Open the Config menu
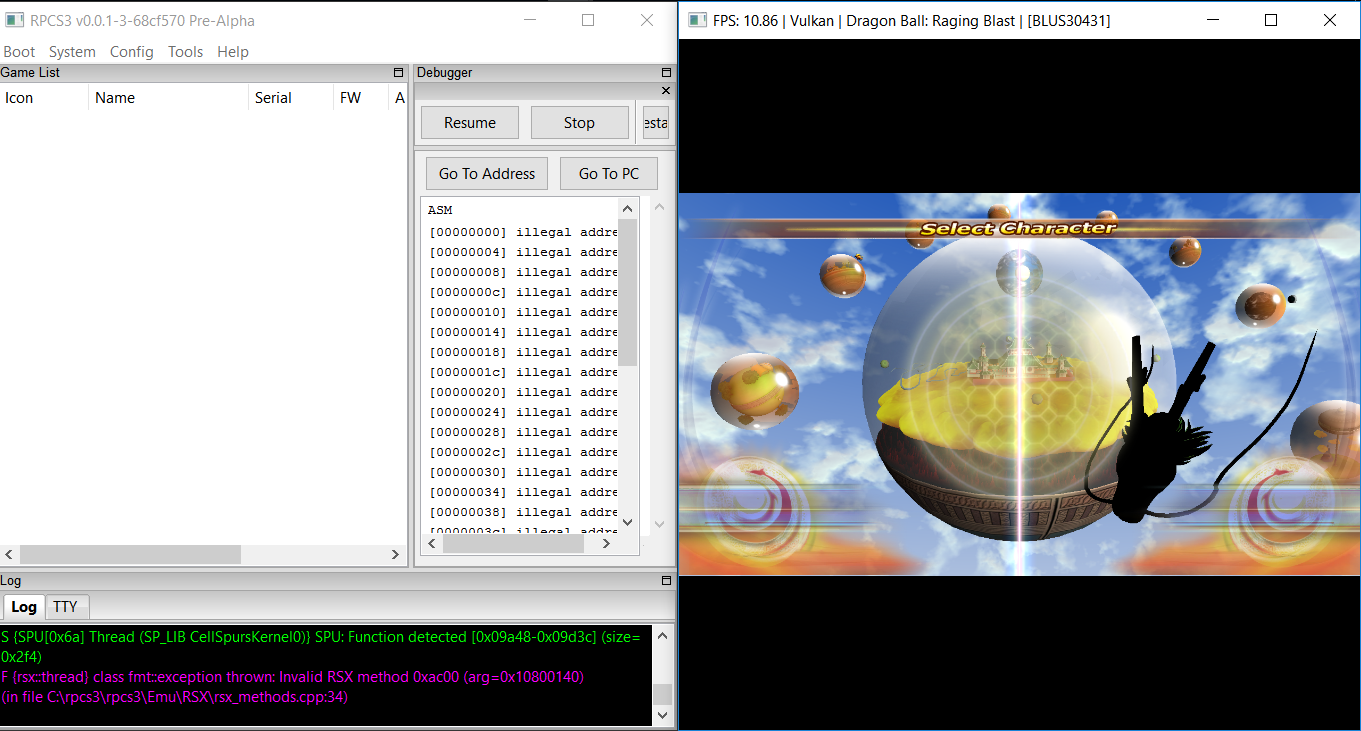 click(131, 51)
